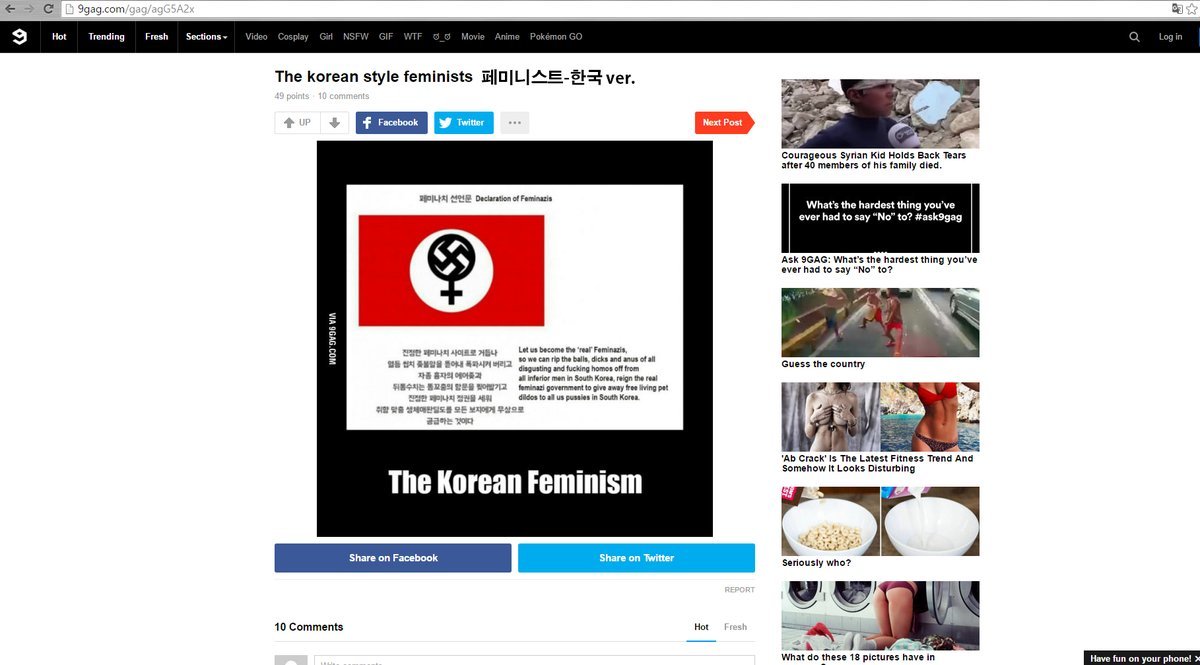1200x665 pixels.
Task: Select the Hot comments tab
Action: coord(701,627)
